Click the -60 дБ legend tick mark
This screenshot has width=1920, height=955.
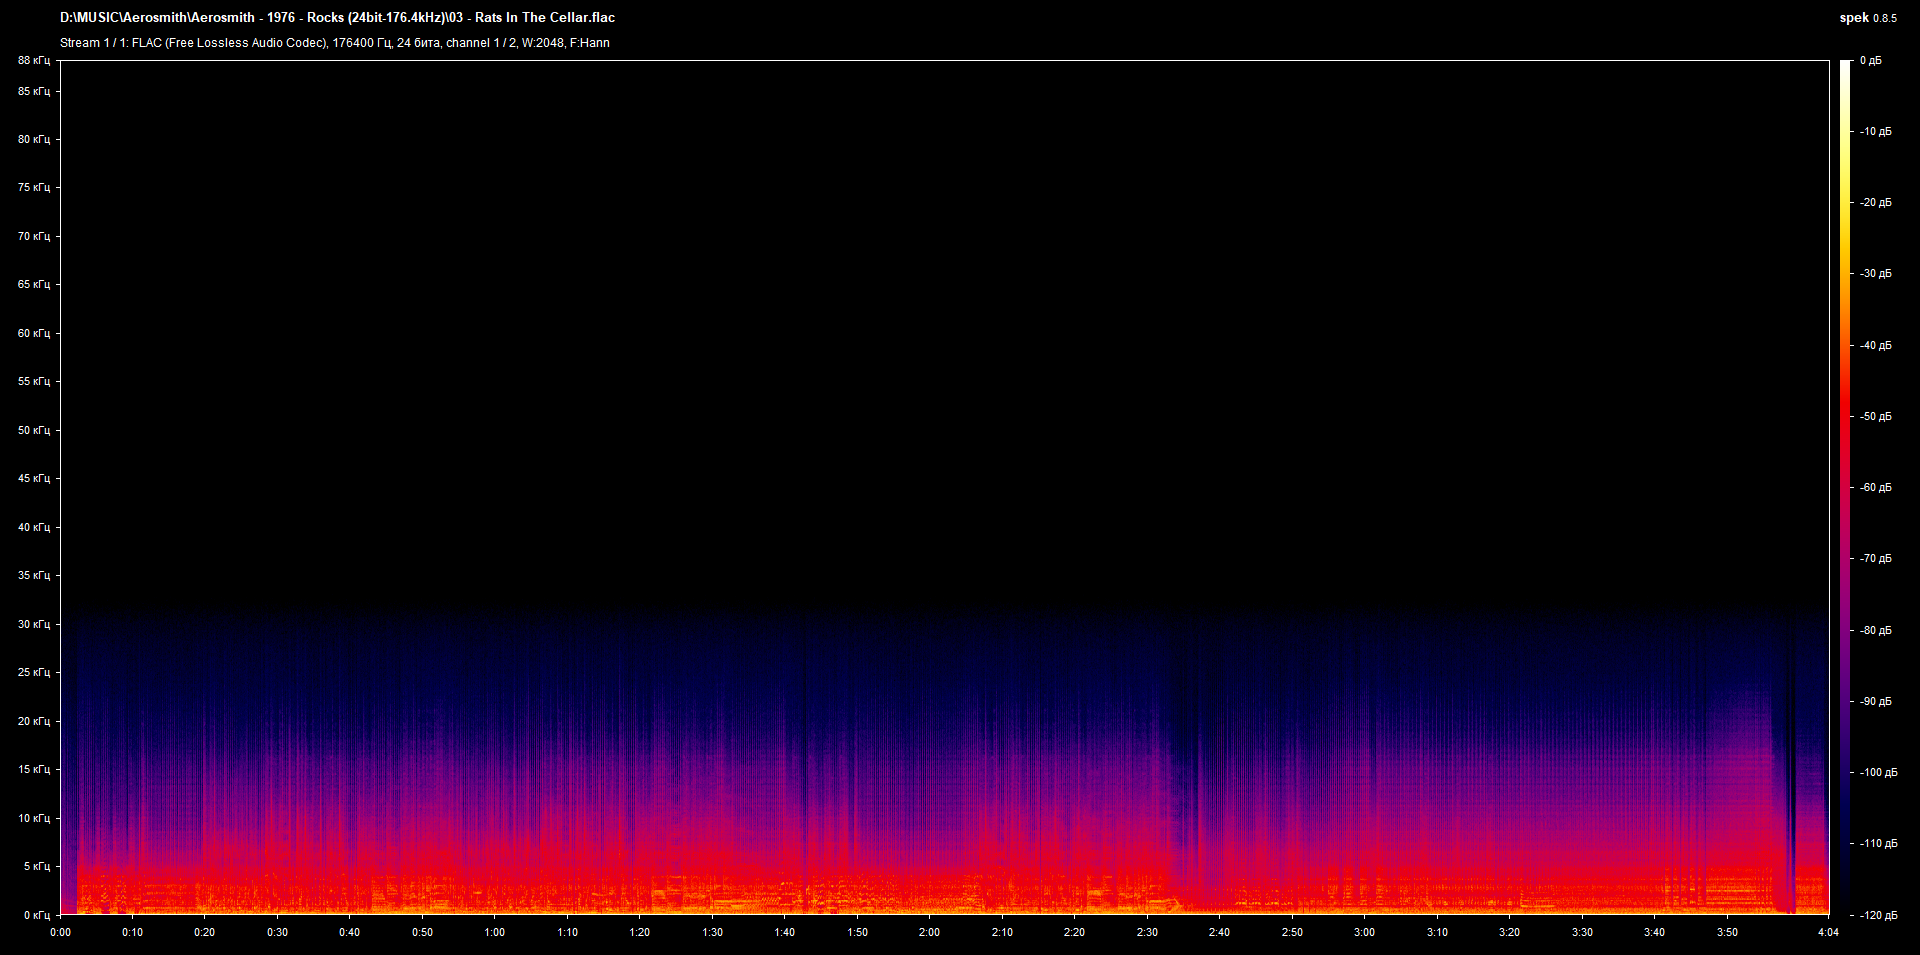click(x=1854, y=487)
